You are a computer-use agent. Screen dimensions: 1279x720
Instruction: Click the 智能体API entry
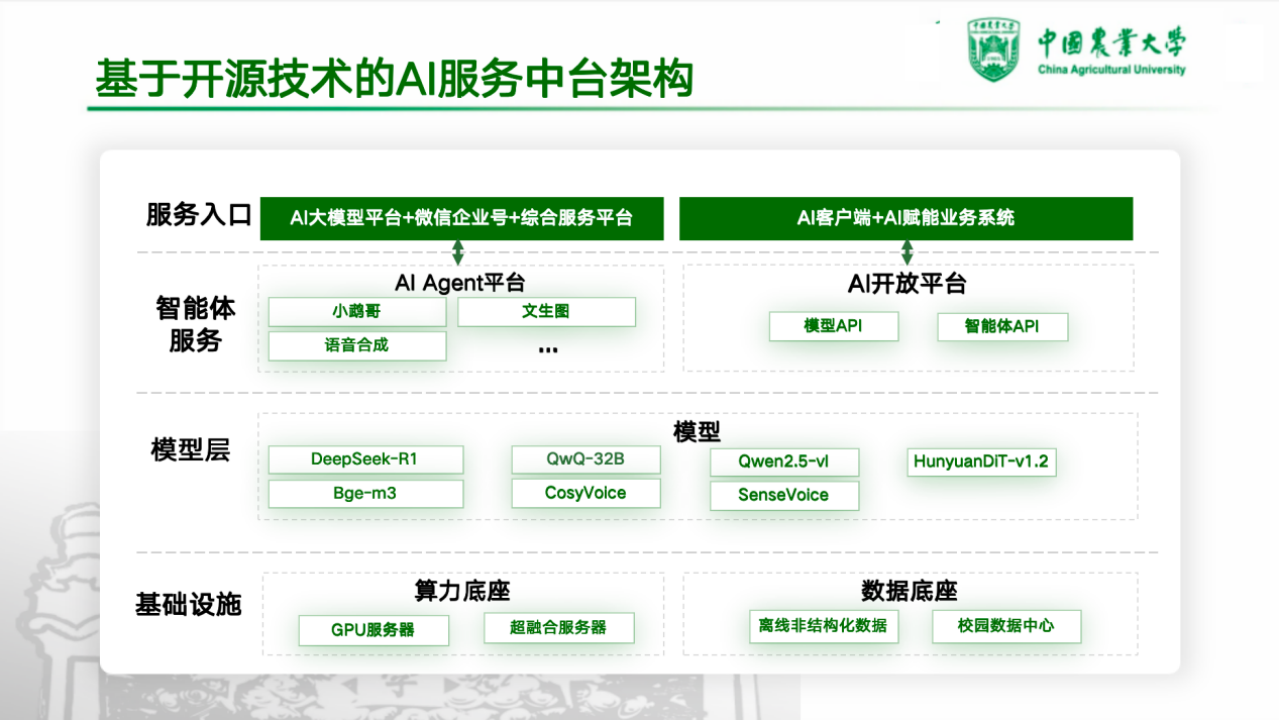[x=1002, y=326]
